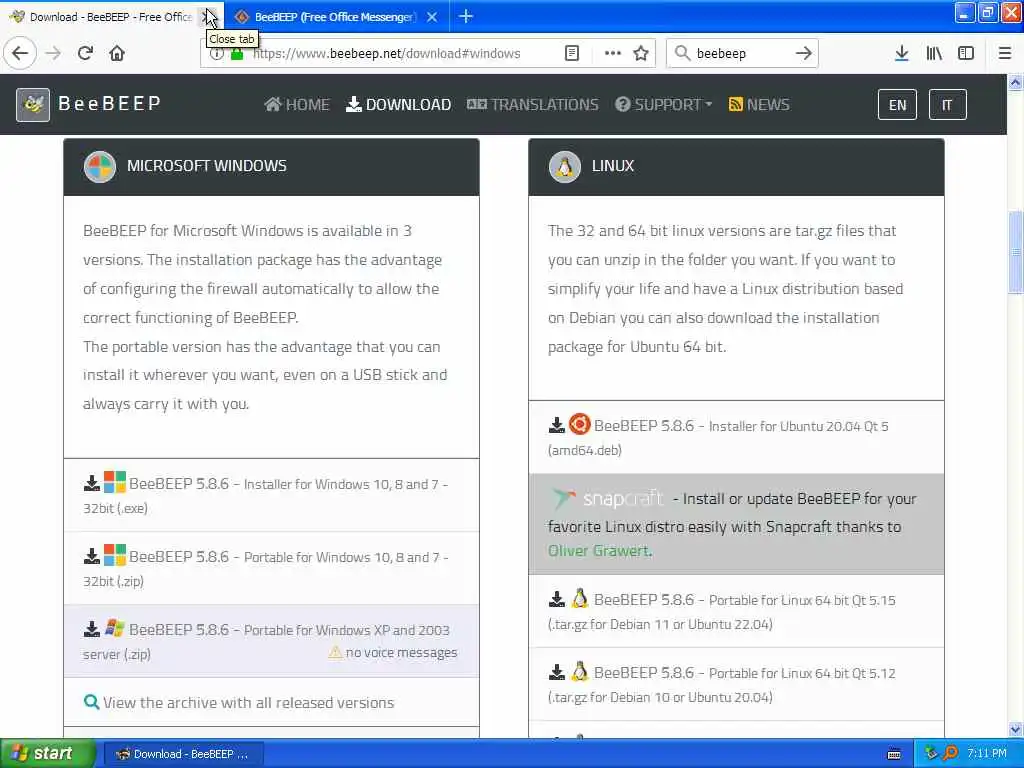The width and height of the screenshot is (1024, 768).
Task: Click the address bar URL field
Action: coord(387,54)
